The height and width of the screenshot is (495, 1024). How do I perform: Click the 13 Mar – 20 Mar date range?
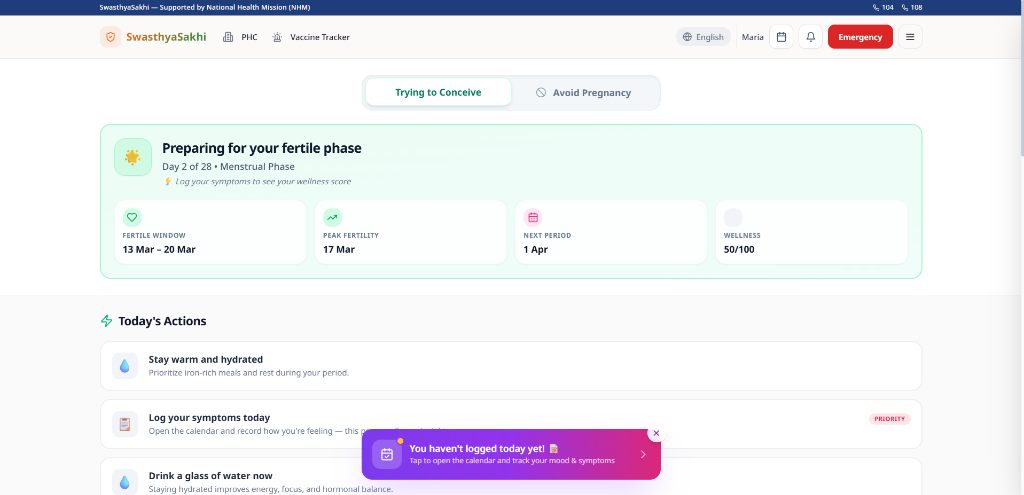(x=159, y=249)
